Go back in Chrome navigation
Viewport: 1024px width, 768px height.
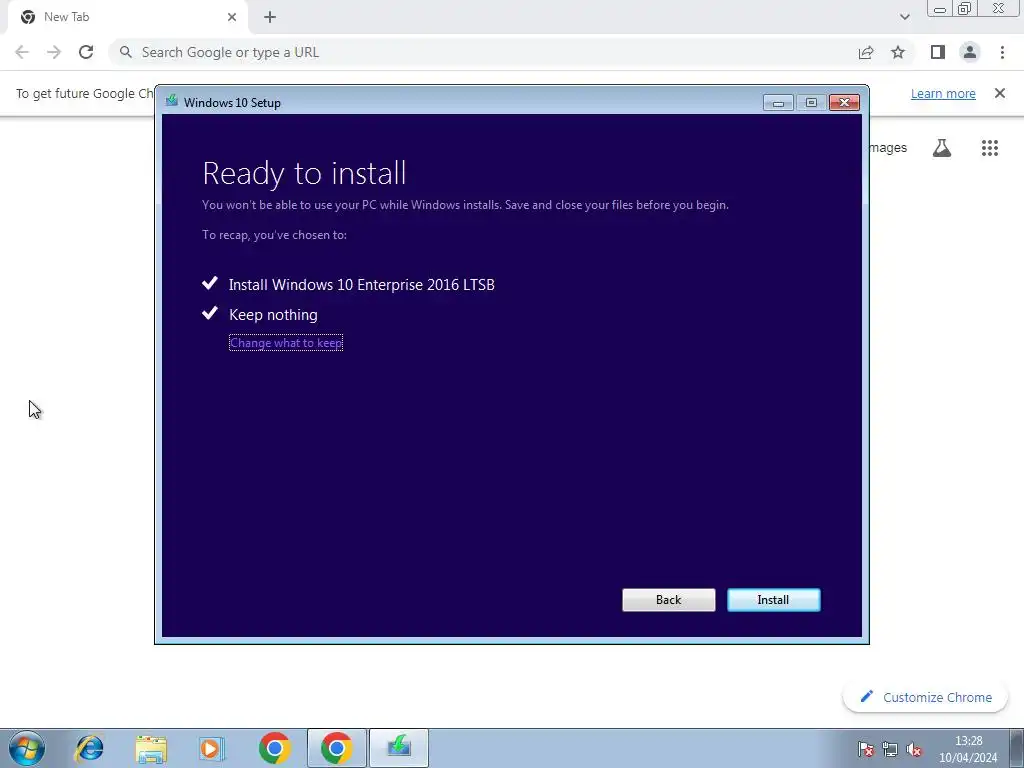22,52
